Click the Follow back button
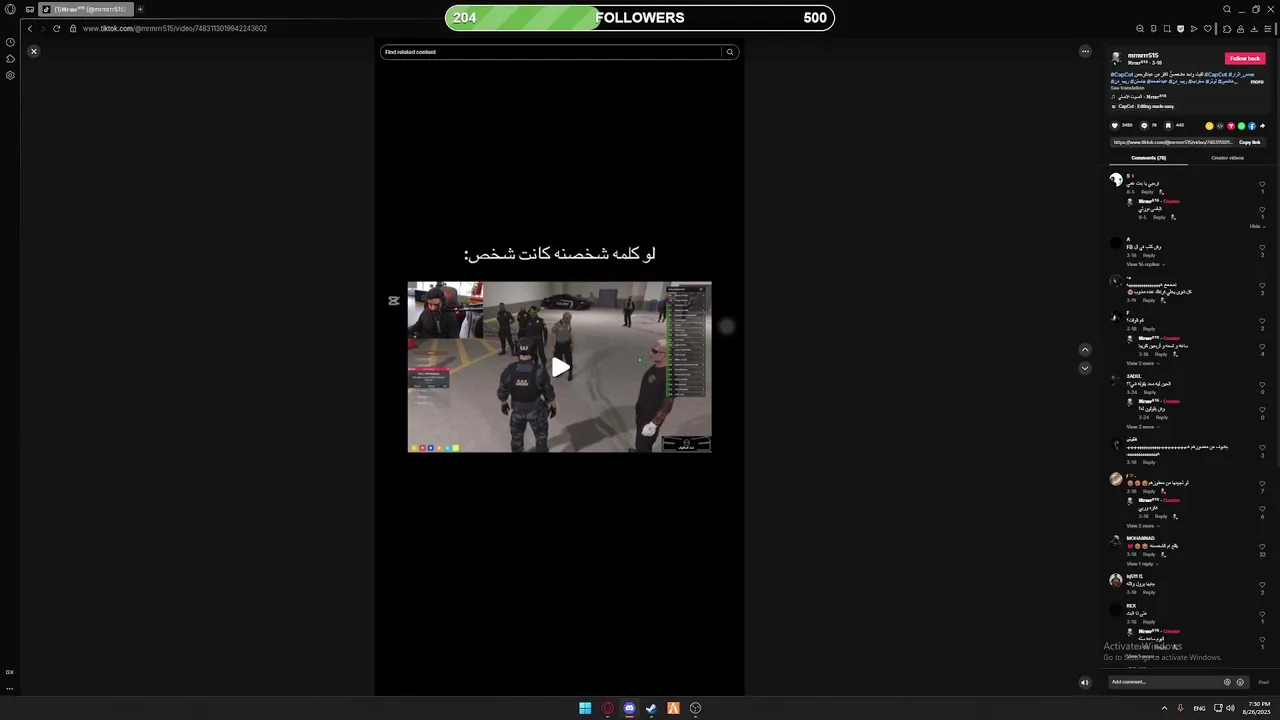Image resolution: width=1280 pixels, height=720 pixels. coord(1245,58)
